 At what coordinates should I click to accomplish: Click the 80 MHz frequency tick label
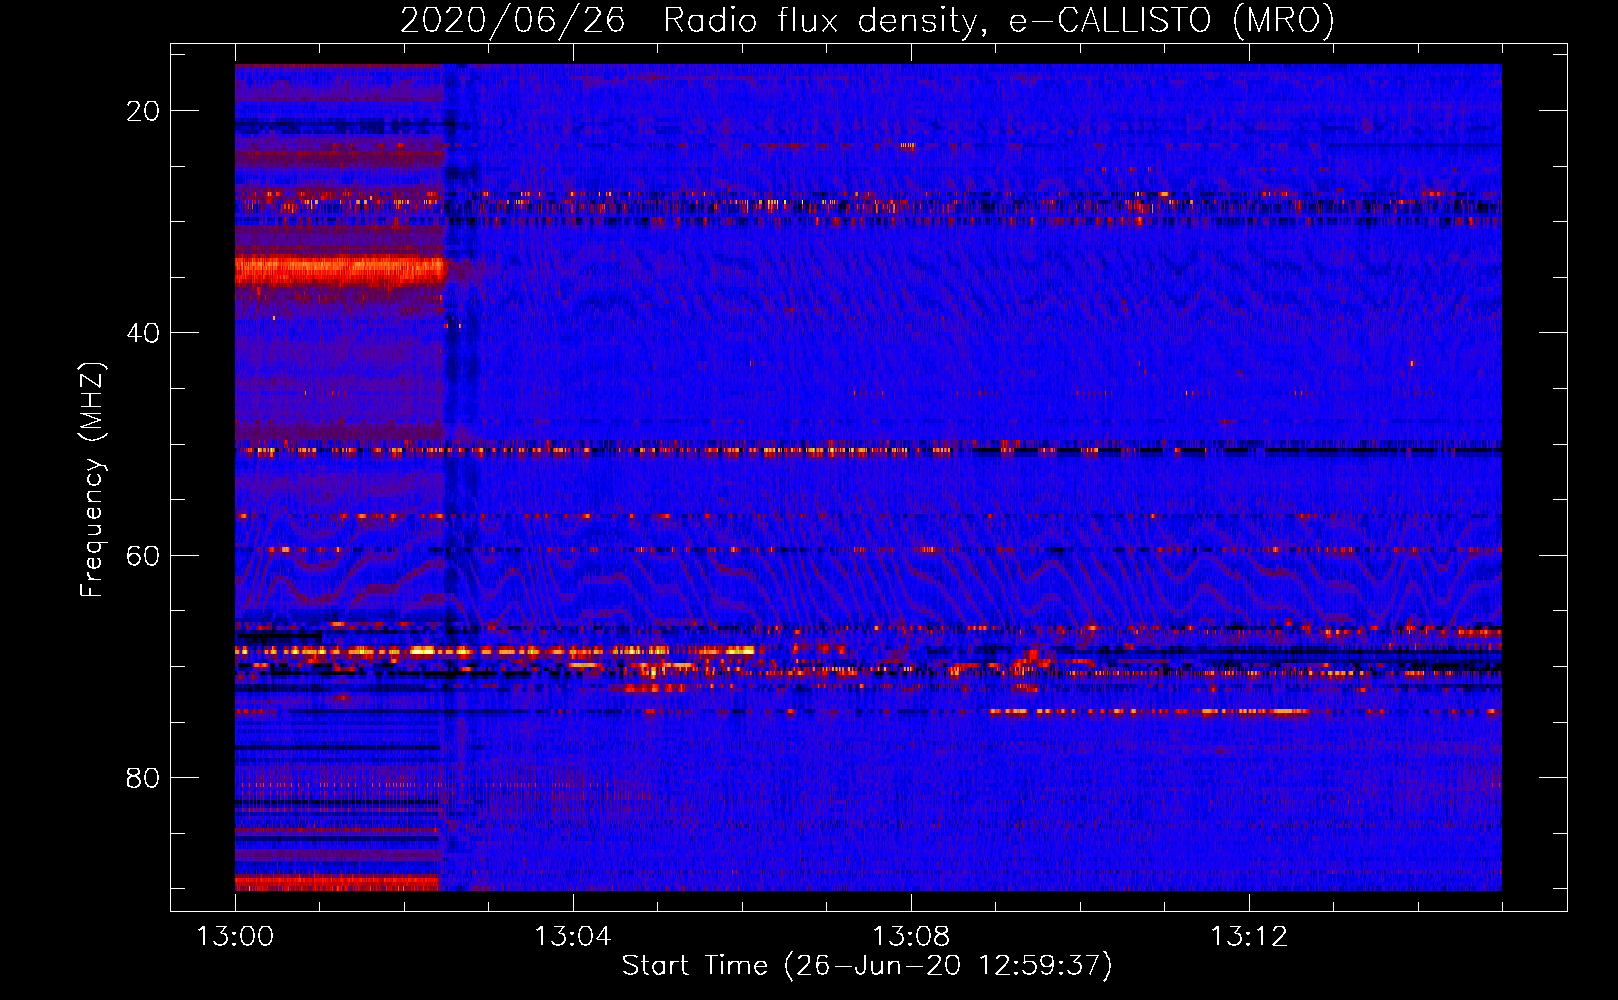coord(143,777)
